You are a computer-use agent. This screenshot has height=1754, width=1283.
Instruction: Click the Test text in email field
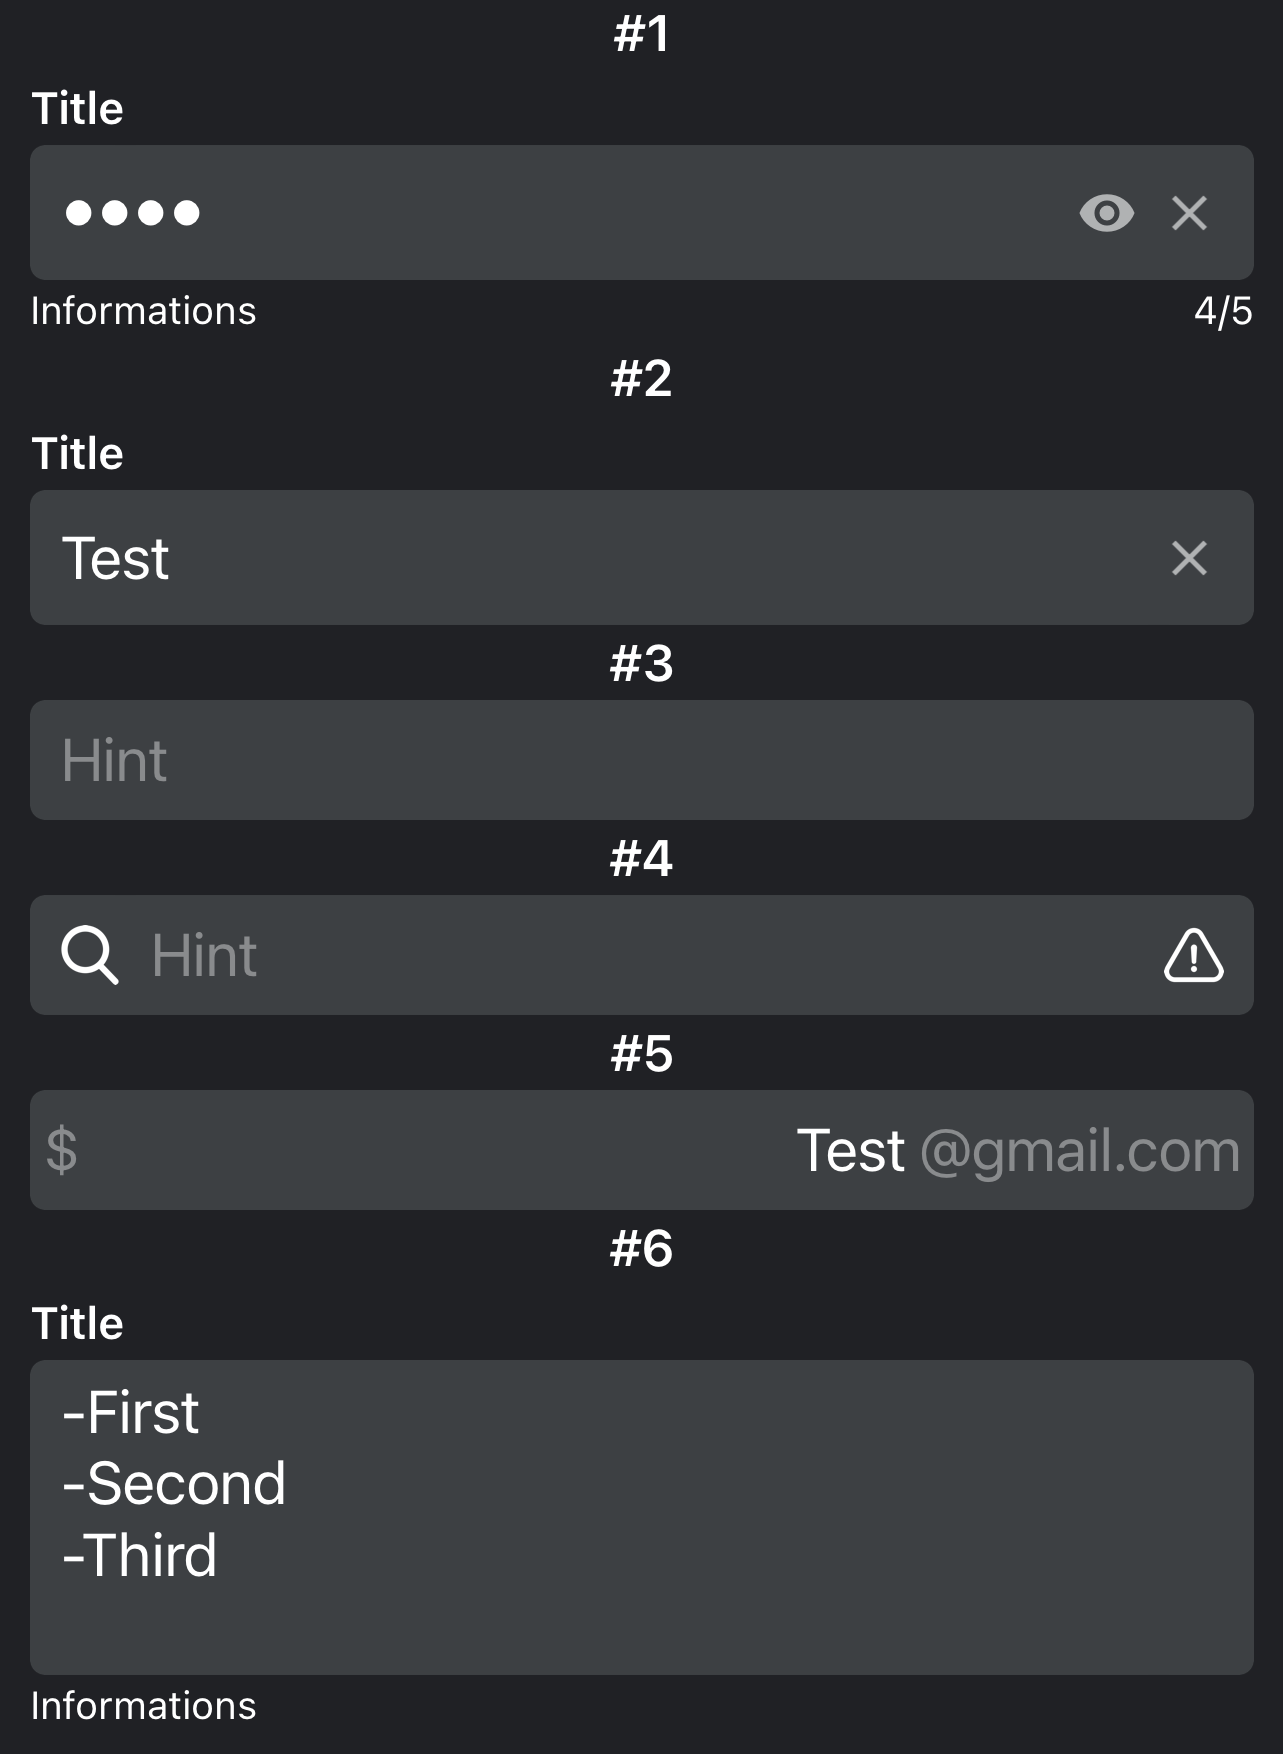click(850, 1150)
